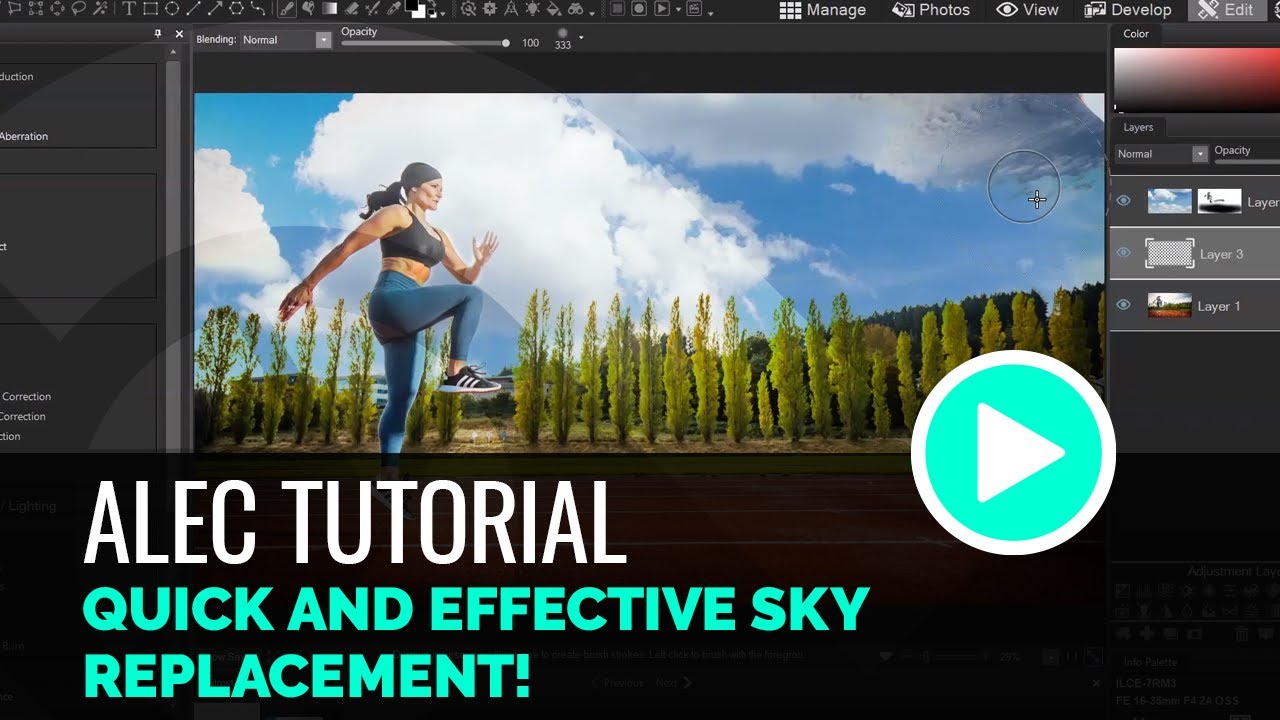Switch to Manage mode
1280x720 pixels.
pos(823,10)
